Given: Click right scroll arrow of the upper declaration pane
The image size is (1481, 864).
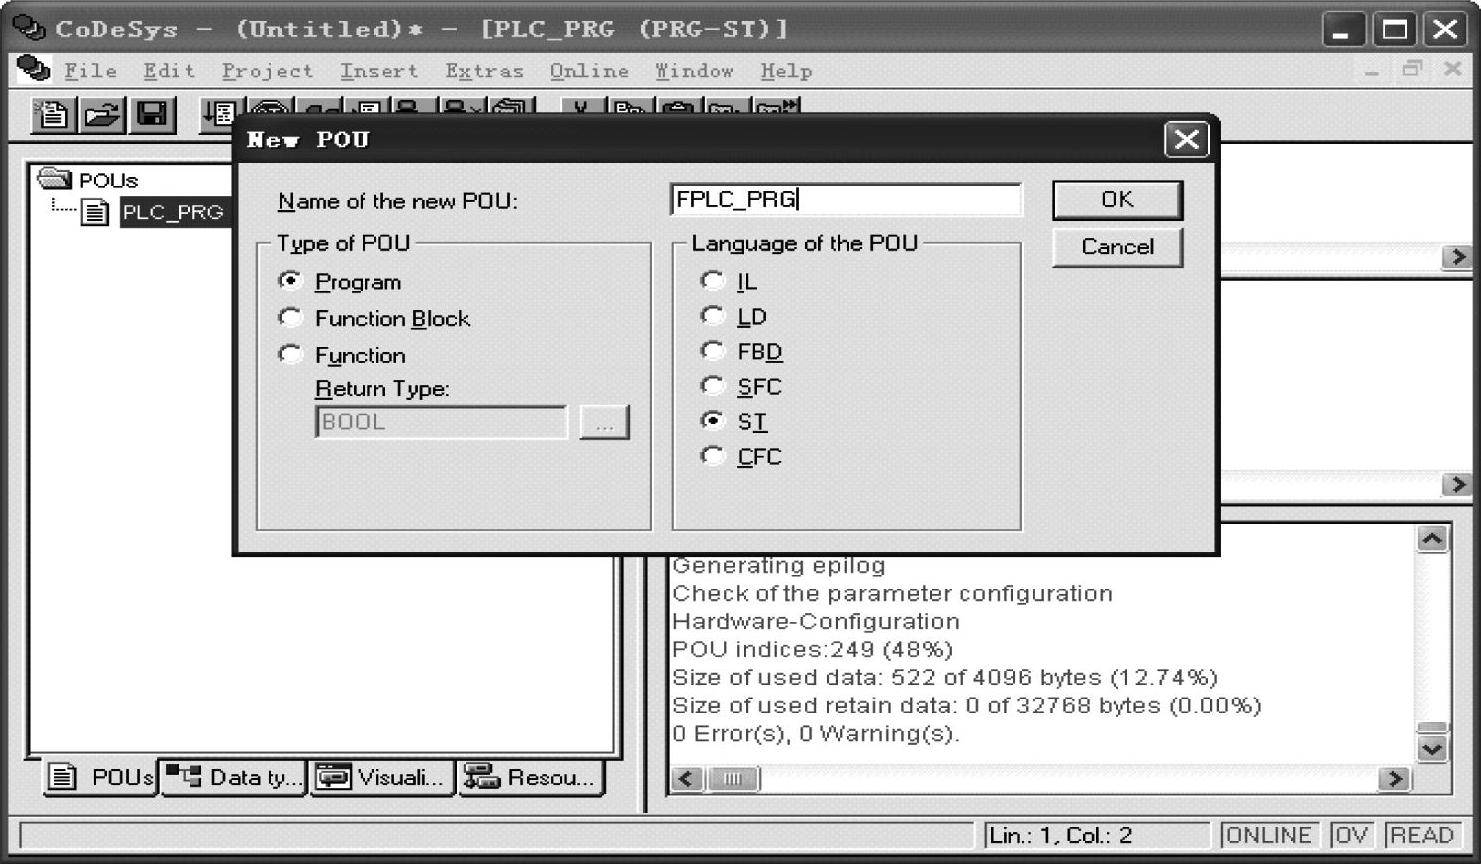Looking at the screenshot, I should pyautogui.click(x=1457, y=257).
